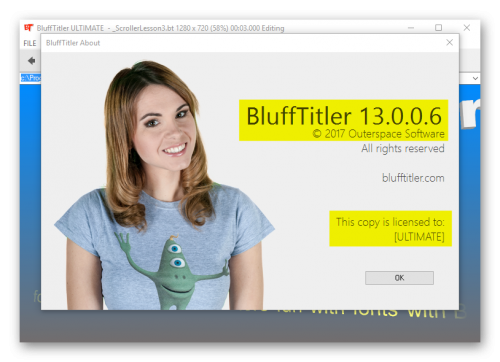Maximize the BluffTitler ULTIMATE main window
500x362 pixels.
coord(438,28)
